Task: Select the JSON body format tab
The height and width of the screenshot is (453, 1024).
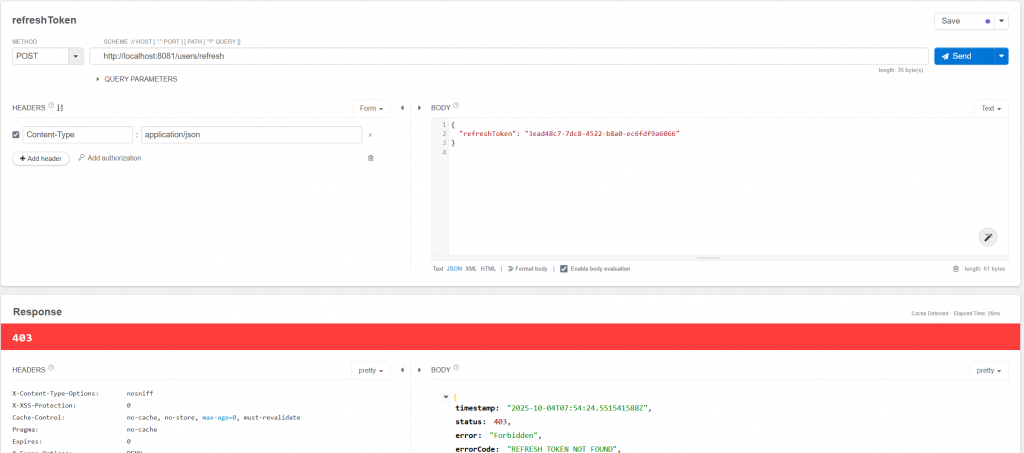Action: click(x=454, y=269)
